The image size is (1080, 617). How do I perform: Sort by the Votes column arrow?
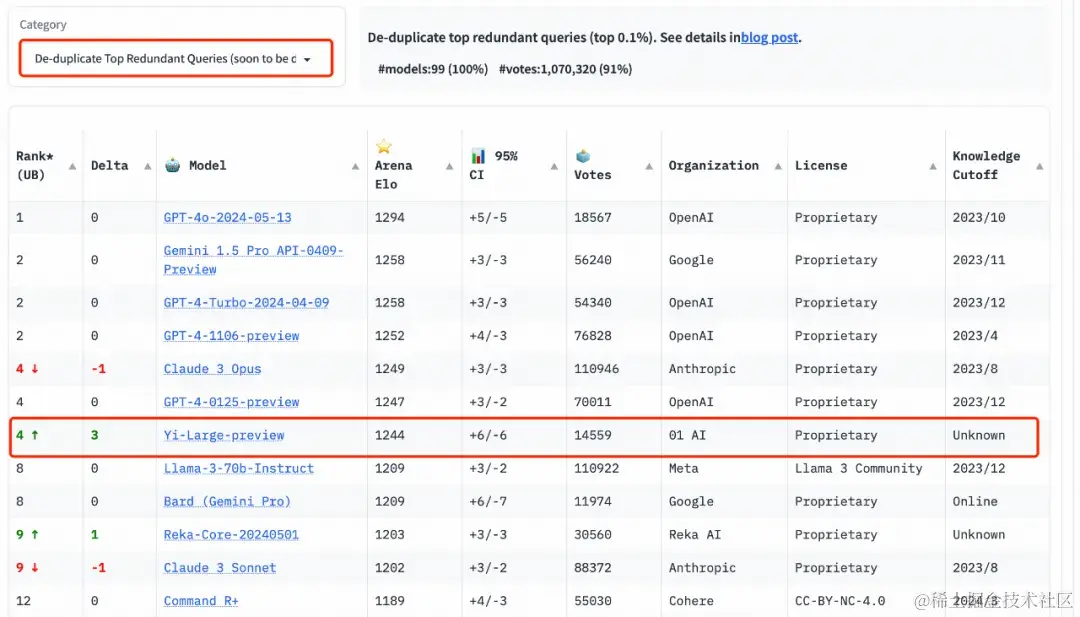click(649, 167)
